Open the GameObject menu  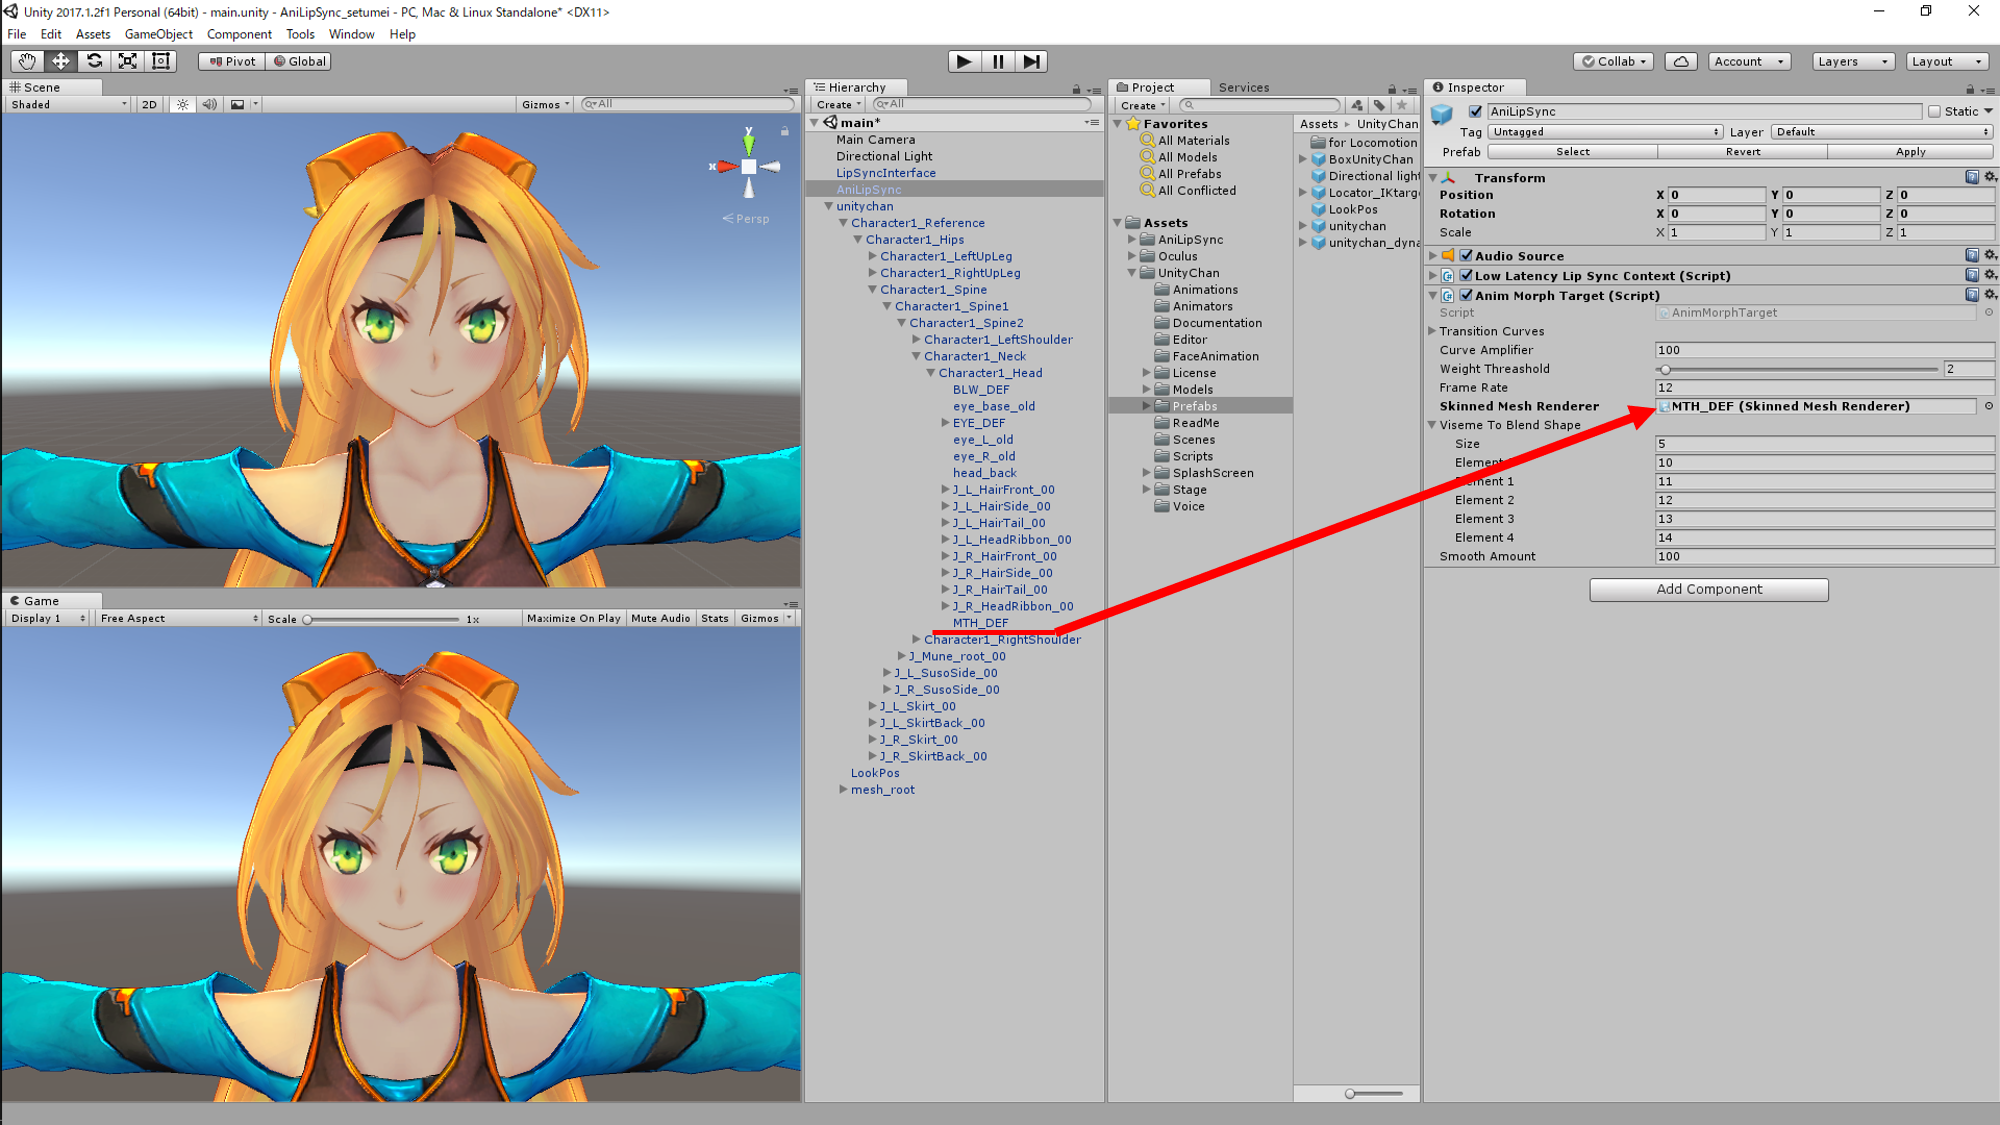[x=158, y=34]
